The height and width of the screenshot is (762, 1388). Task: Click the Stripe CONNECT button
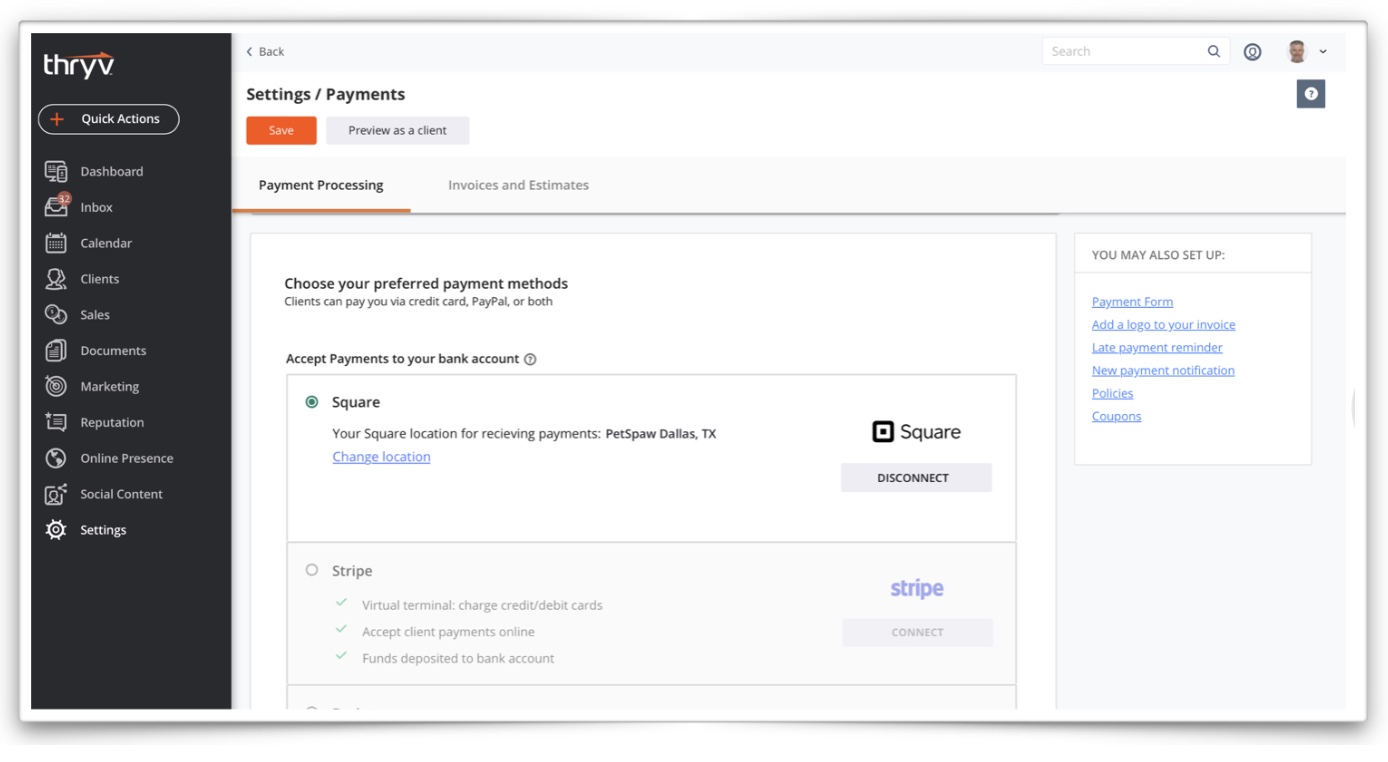tap(917, 632)
